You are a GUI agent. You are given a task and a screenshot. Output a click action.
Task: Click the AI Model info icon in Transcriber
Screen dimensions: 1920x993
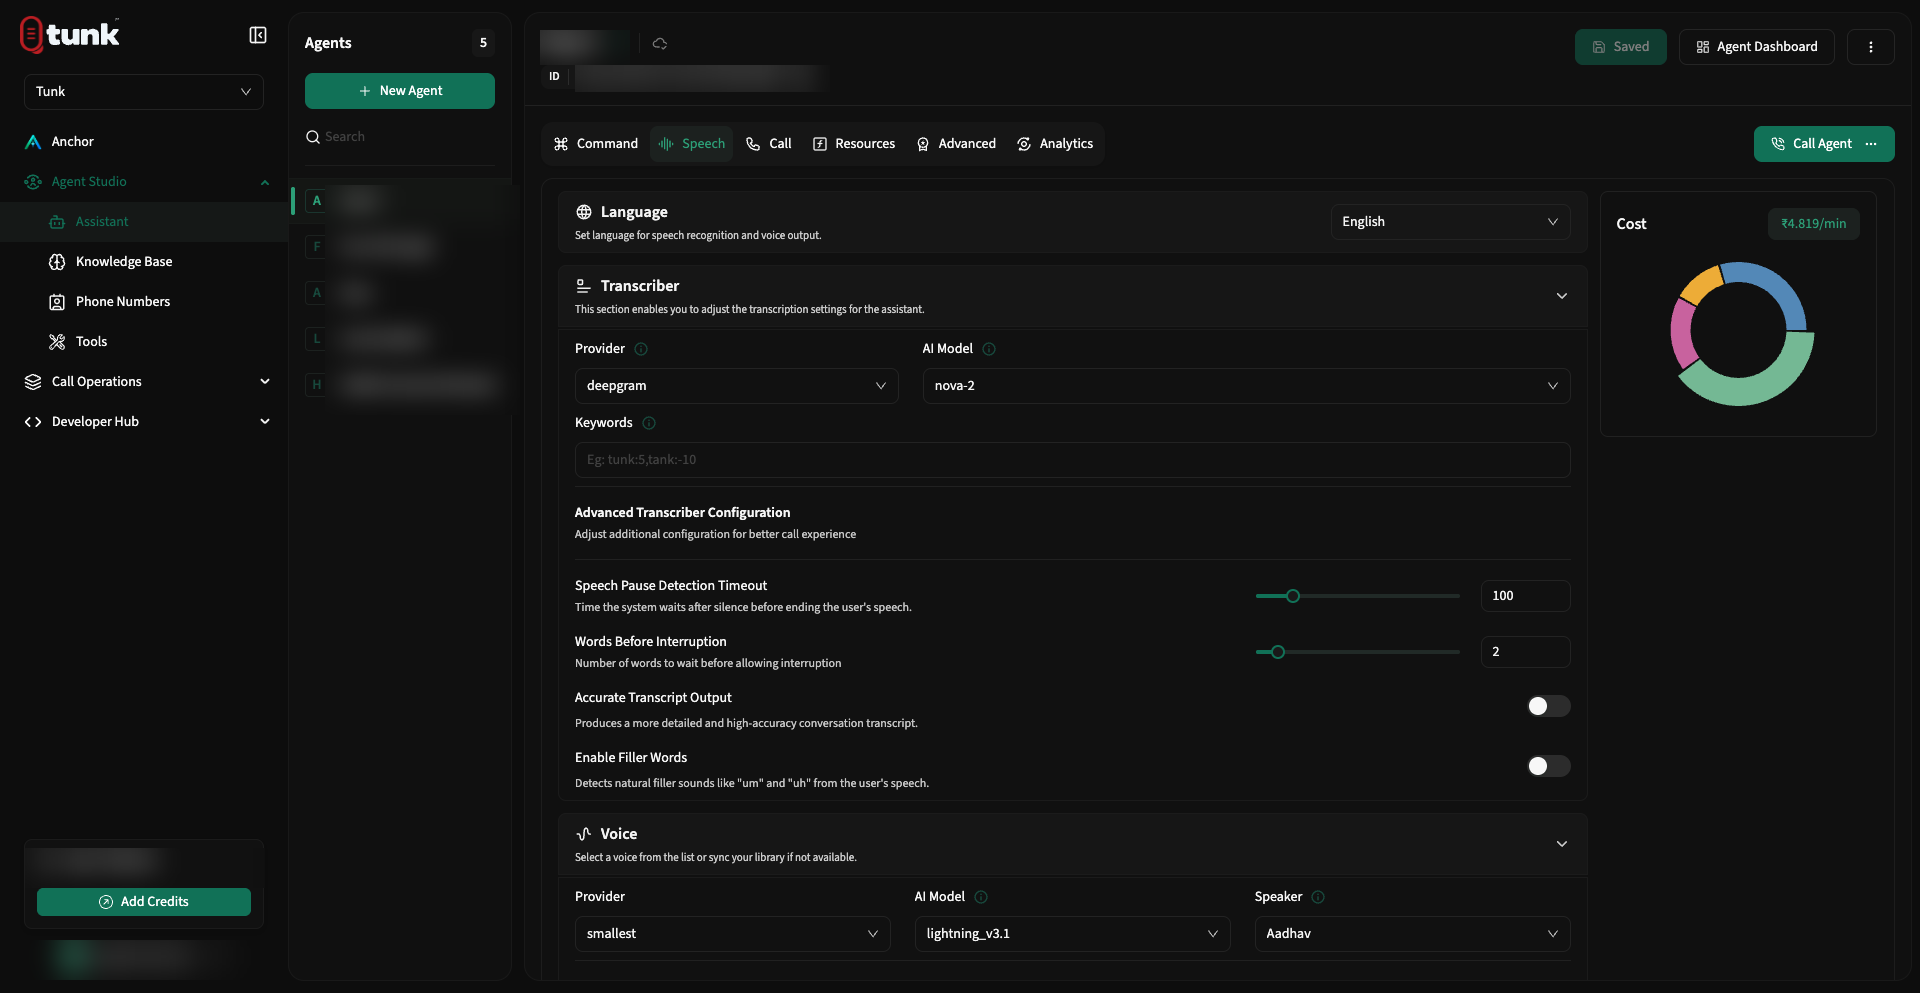(x=989, y=349)
